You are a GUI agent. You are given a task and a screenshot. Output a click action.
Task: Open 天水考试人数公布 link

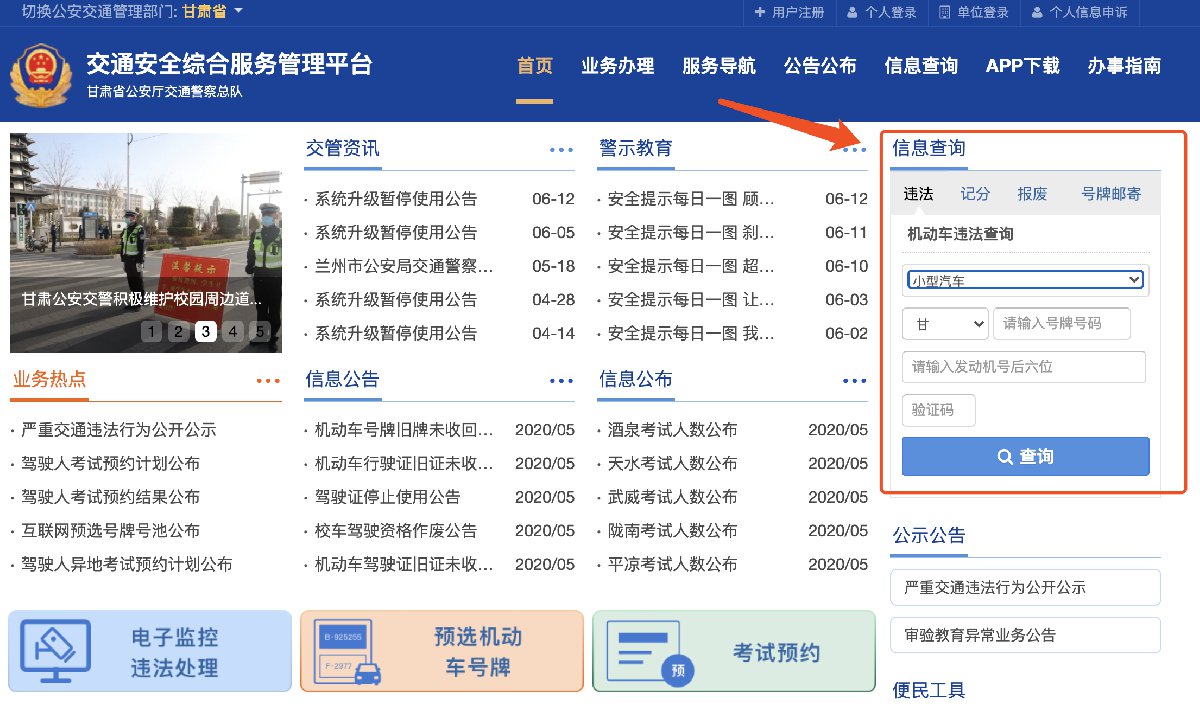click(x=672, y=464)
